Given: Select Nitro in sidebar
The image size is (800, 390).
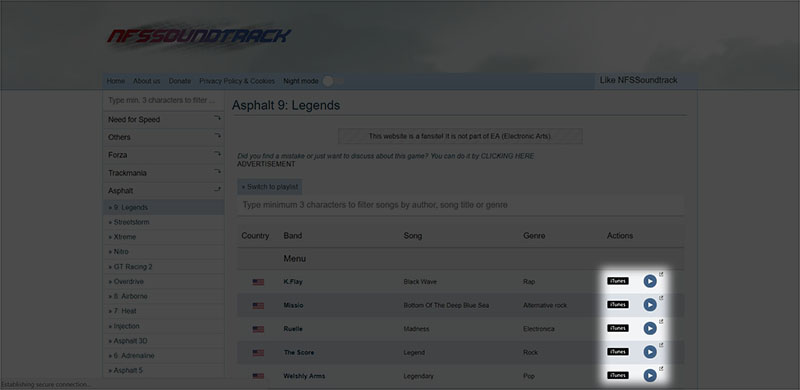Looking at the screenshot, I should [163, 252].
